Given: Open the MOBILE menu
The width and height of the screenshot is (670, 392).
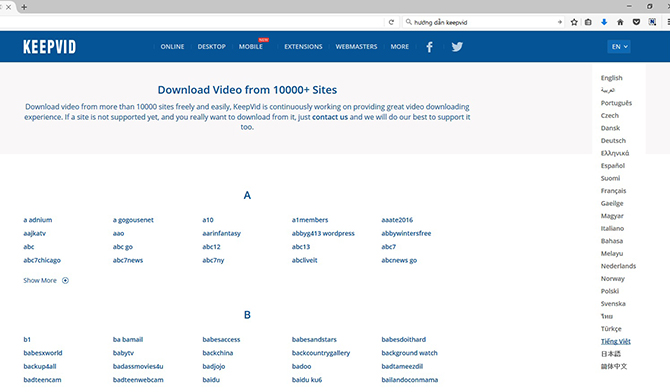Looking at the screenshot, I should pyautogui.click(x=251, y=47).
